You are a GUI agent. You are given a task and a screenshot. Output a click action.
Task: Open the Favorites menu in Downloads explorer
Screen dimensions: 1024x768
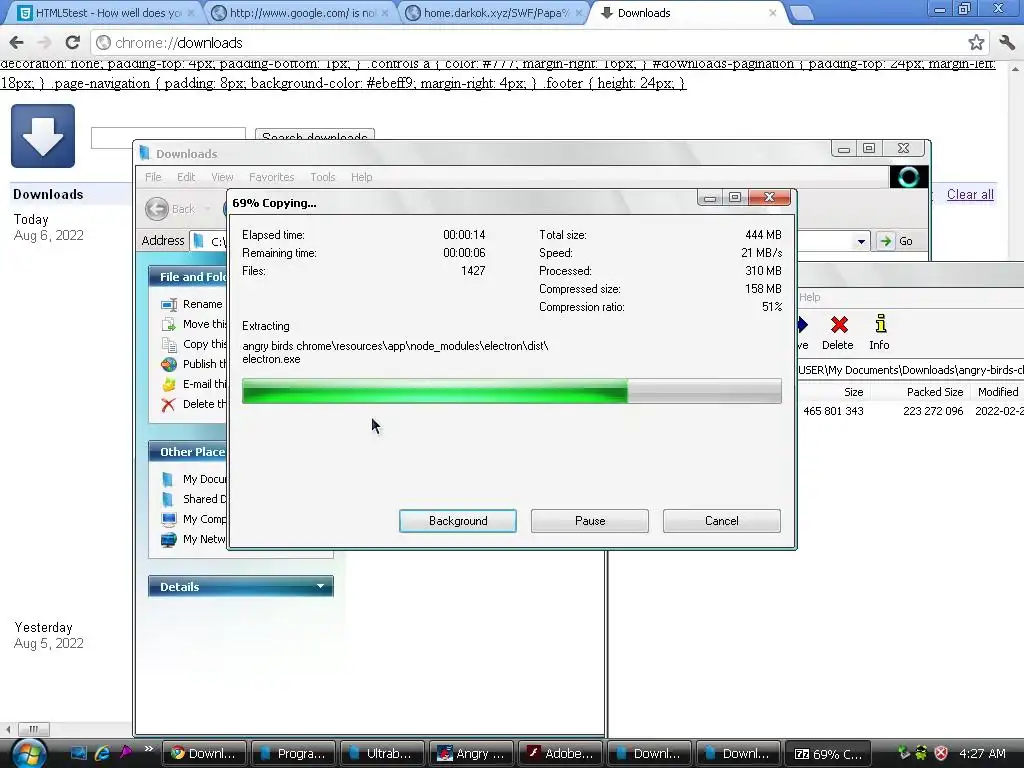[x=272, y=177]
